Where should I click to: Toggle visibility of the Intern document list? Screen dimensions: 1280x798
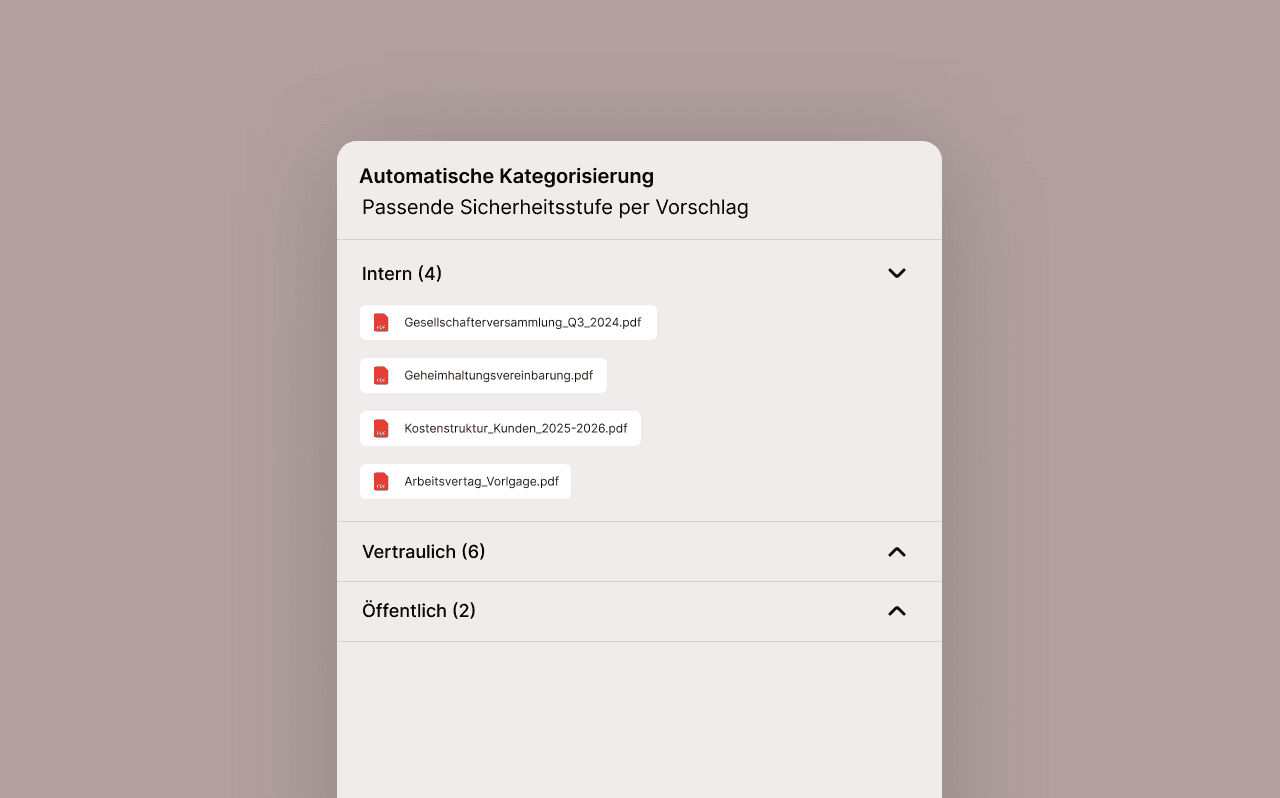[896, 273]
